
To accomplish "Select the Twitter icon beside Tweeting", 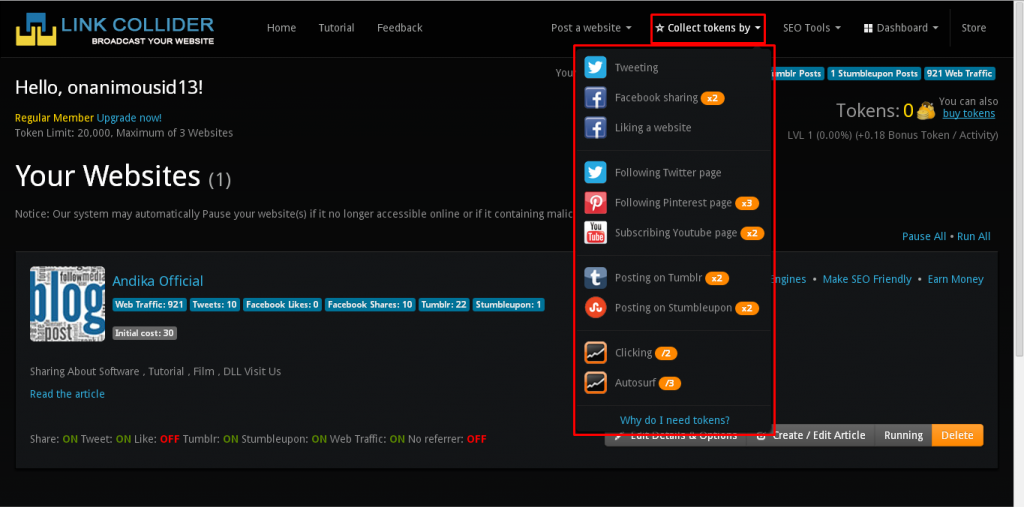I will point(596,67).
